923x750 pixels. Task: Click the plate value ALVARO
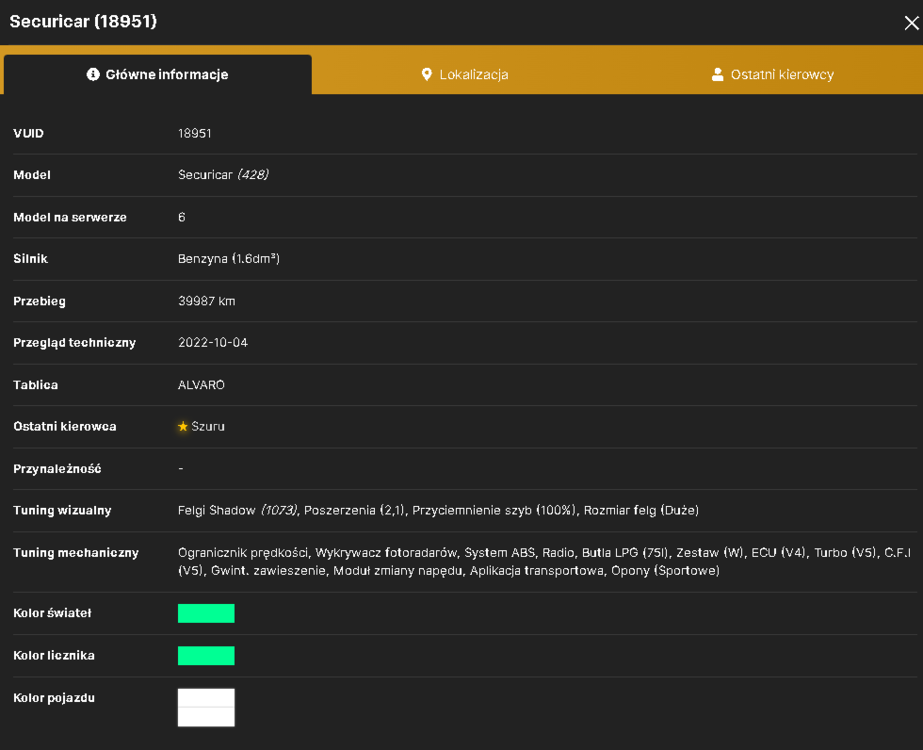(201, 385)
